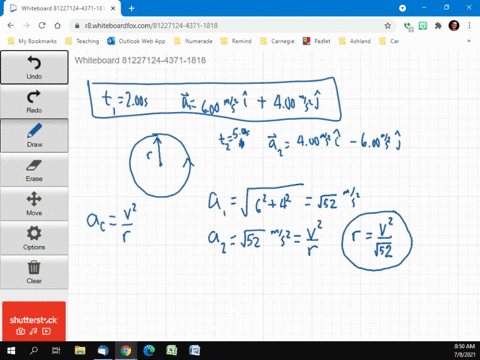Image resolution: width=480 pixels, height=360 pixels.
Task: Go back in browser history
Action: [x=11, y=26]
